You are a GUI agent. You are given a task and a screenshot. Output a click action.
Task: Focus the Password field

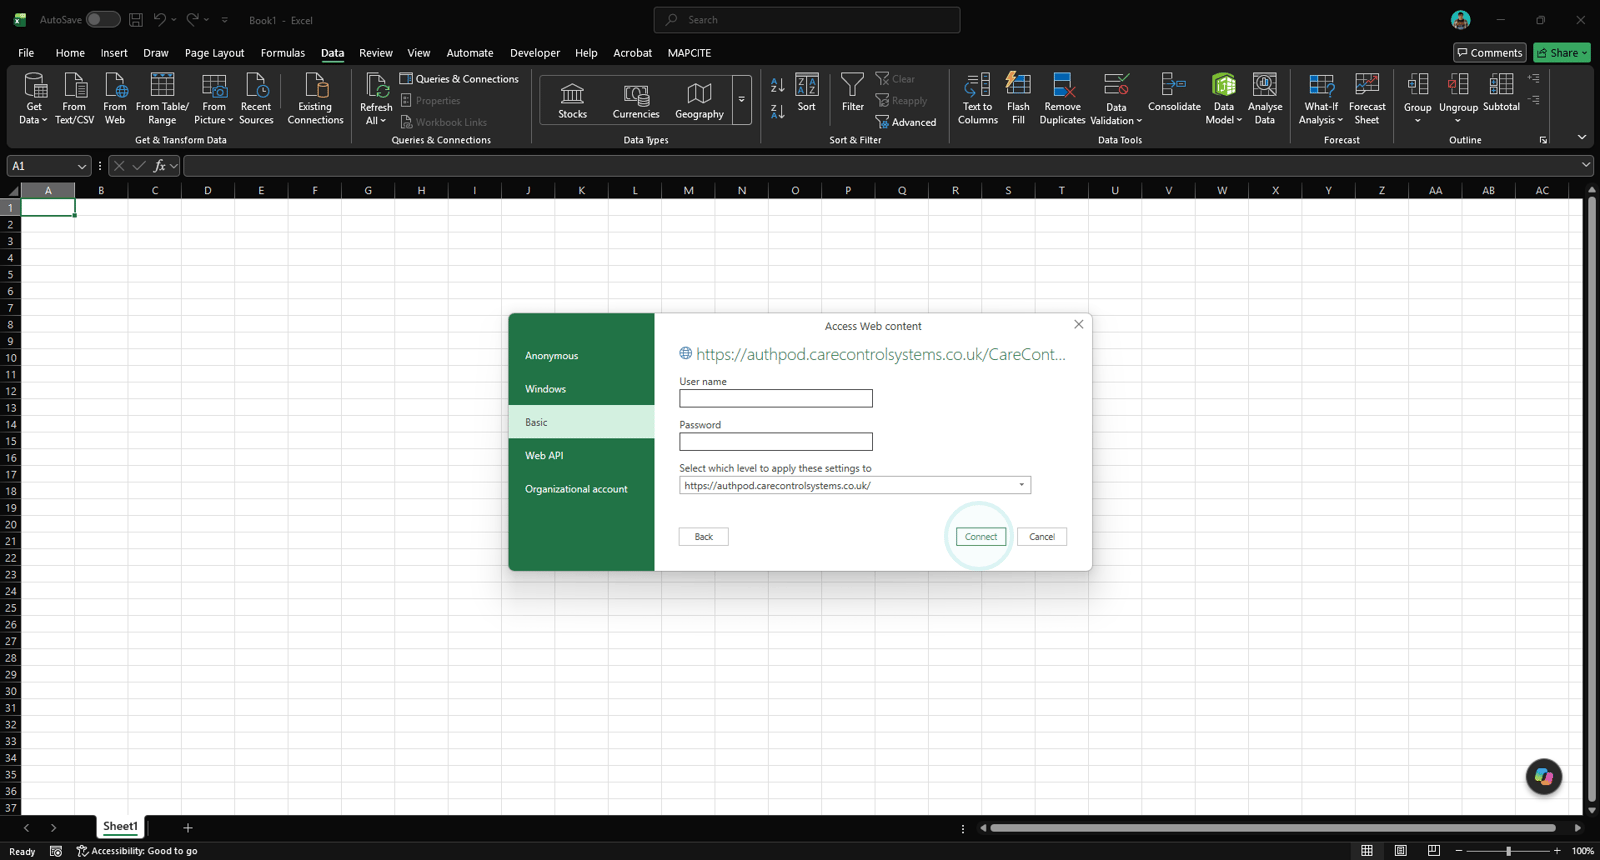tap(776, 441)
